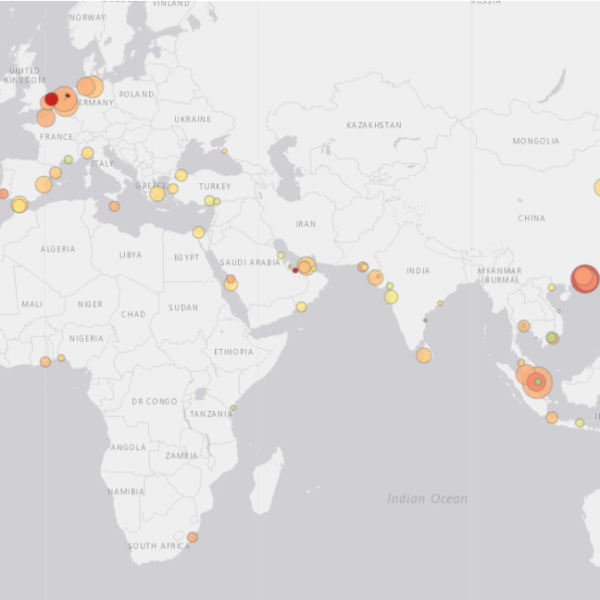Click the DR Congo country label
The image size is (600, 600).
[154, 401]
